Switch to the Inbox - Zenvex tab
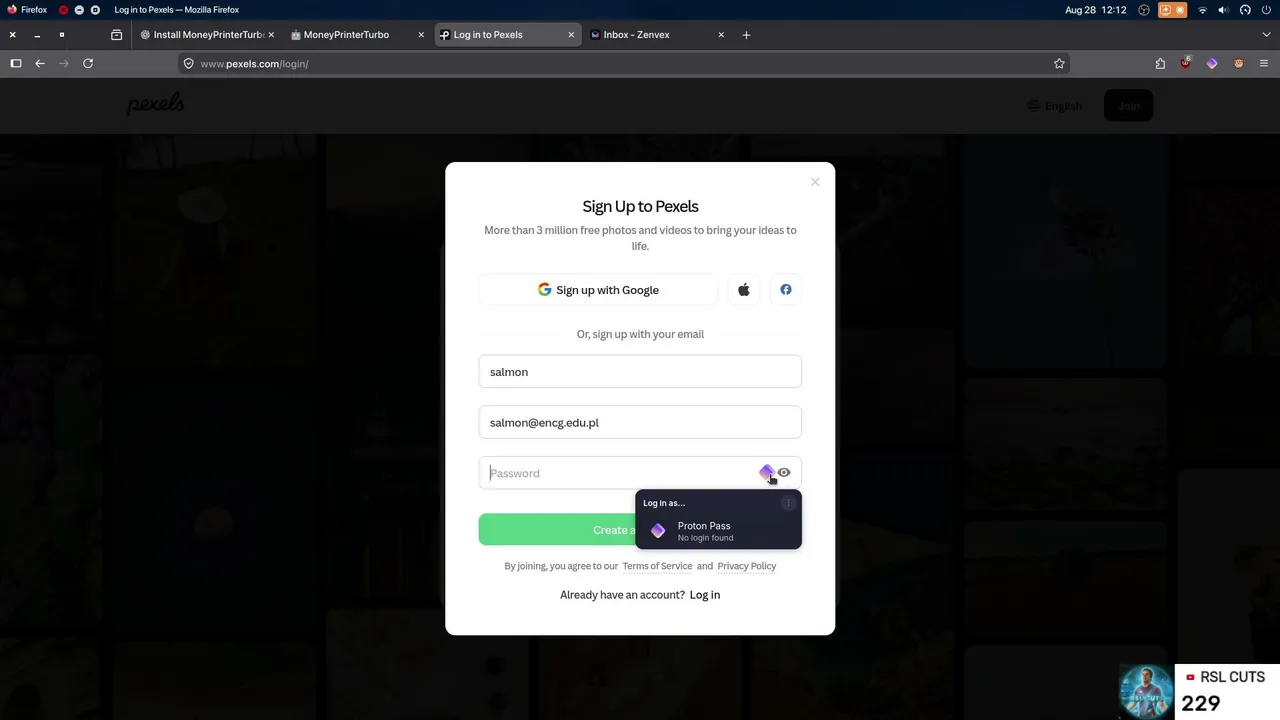Viewport: 1280px width, 720px height. (657, 35)
